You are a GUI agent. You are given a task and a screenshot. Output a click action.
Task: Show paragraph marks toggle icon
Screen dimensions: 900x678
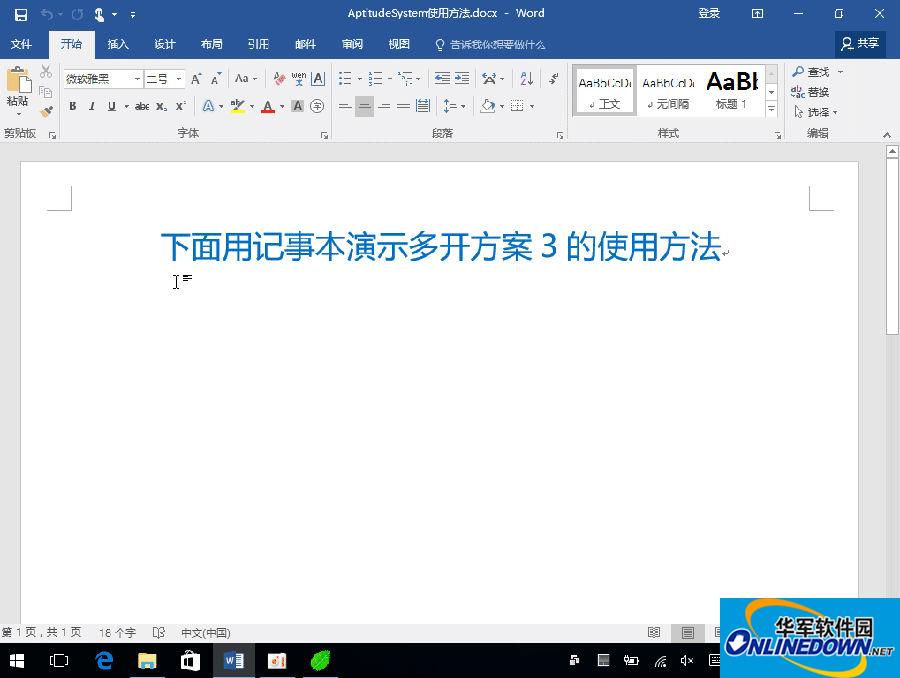click(553, 79)
